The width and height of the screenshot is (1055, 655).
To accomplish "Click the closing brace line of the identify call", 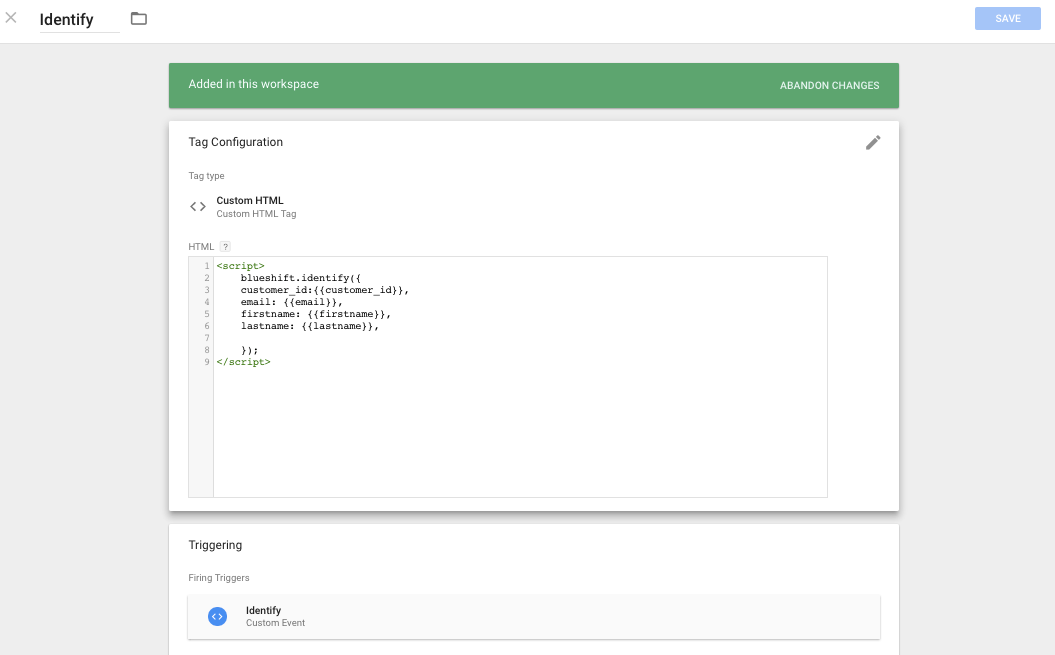I will tap(250, 351).
